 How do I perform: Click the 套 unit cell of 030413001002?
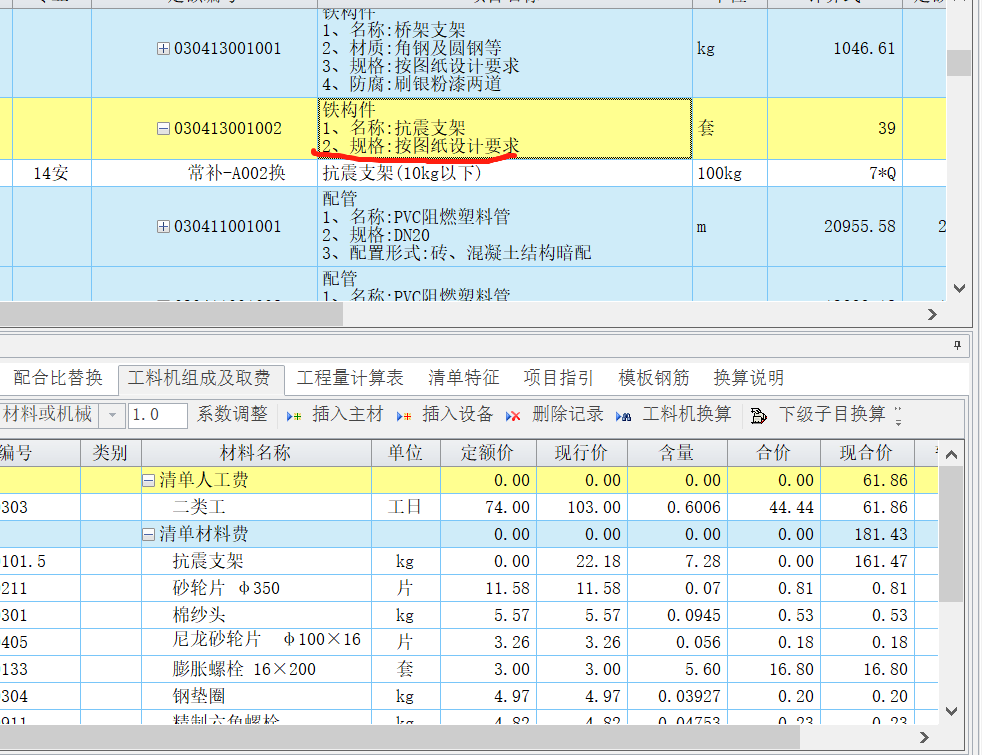point(730,128)
